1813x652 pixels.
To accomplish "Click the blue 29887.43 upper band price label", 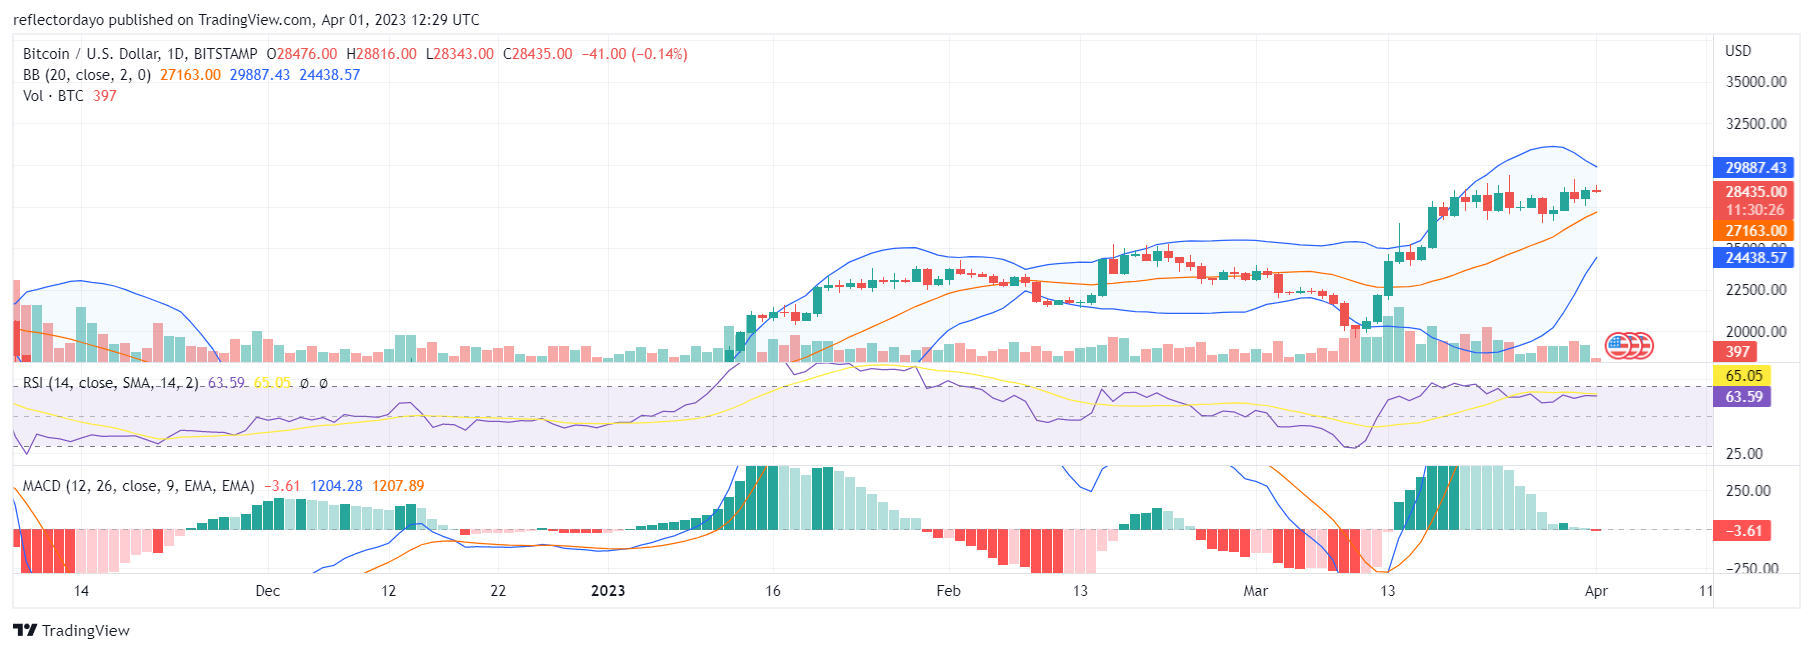I will coord(1755,168).
